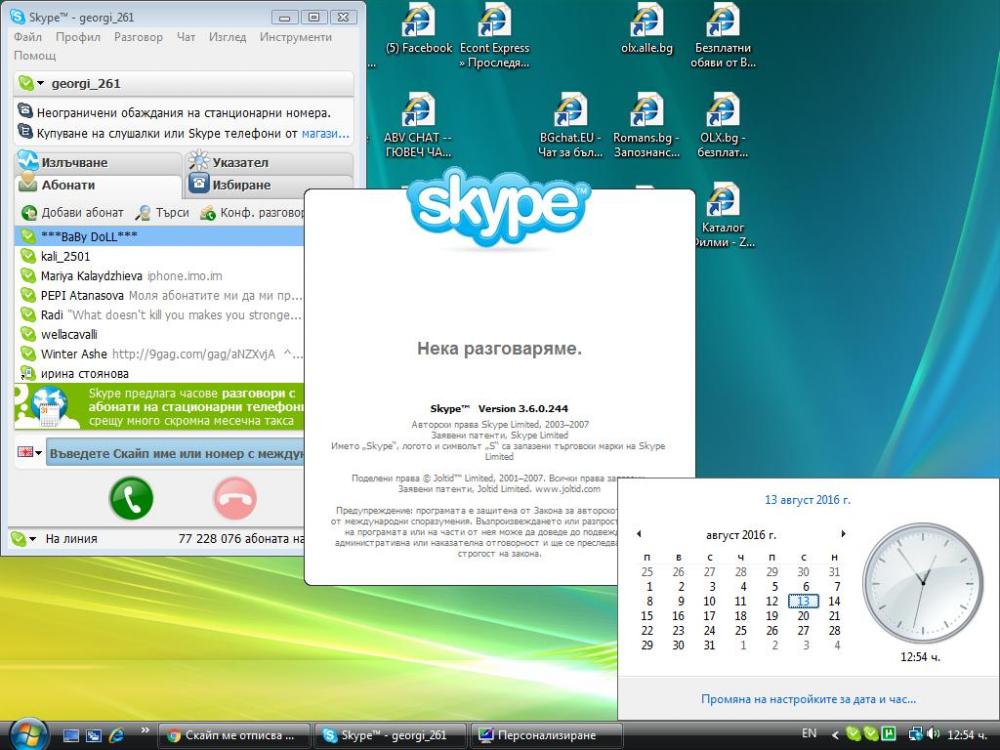Select contact Winter Ashe
Viewport: 1000px width, 750px height.
coord(159,354)
